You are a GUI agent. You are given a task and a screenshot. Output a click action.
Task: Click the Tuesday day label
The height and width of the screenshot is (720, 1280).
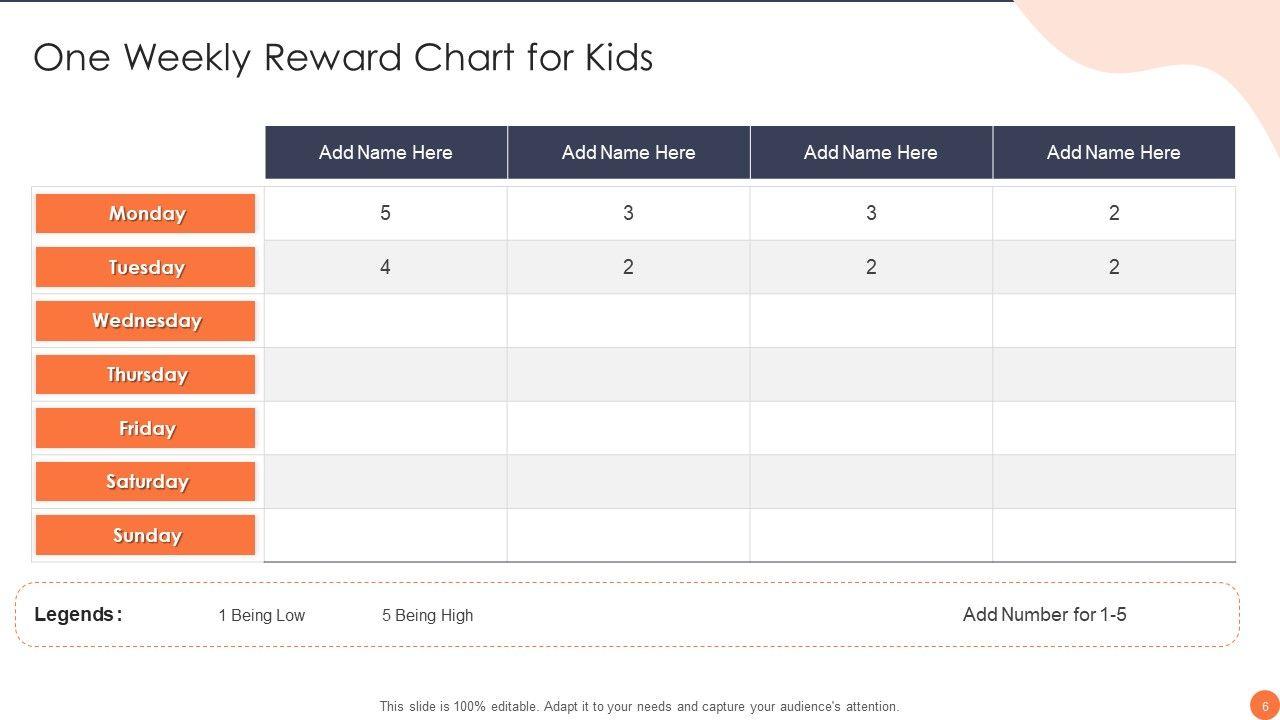146,267
